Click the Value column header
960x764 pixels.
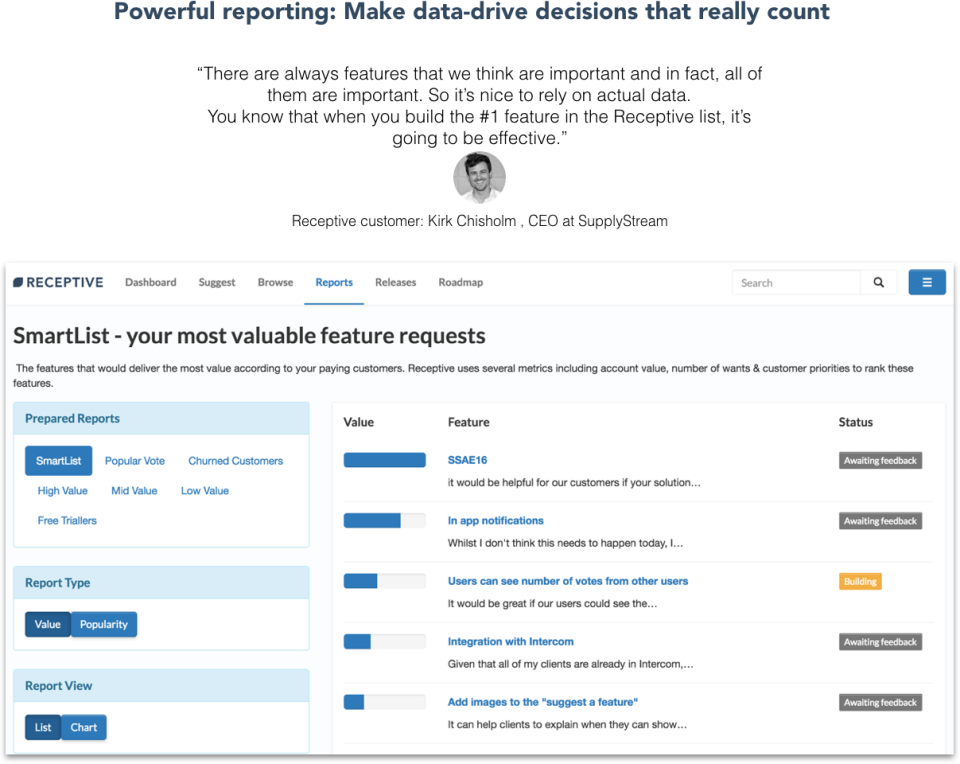coord(359,422)
